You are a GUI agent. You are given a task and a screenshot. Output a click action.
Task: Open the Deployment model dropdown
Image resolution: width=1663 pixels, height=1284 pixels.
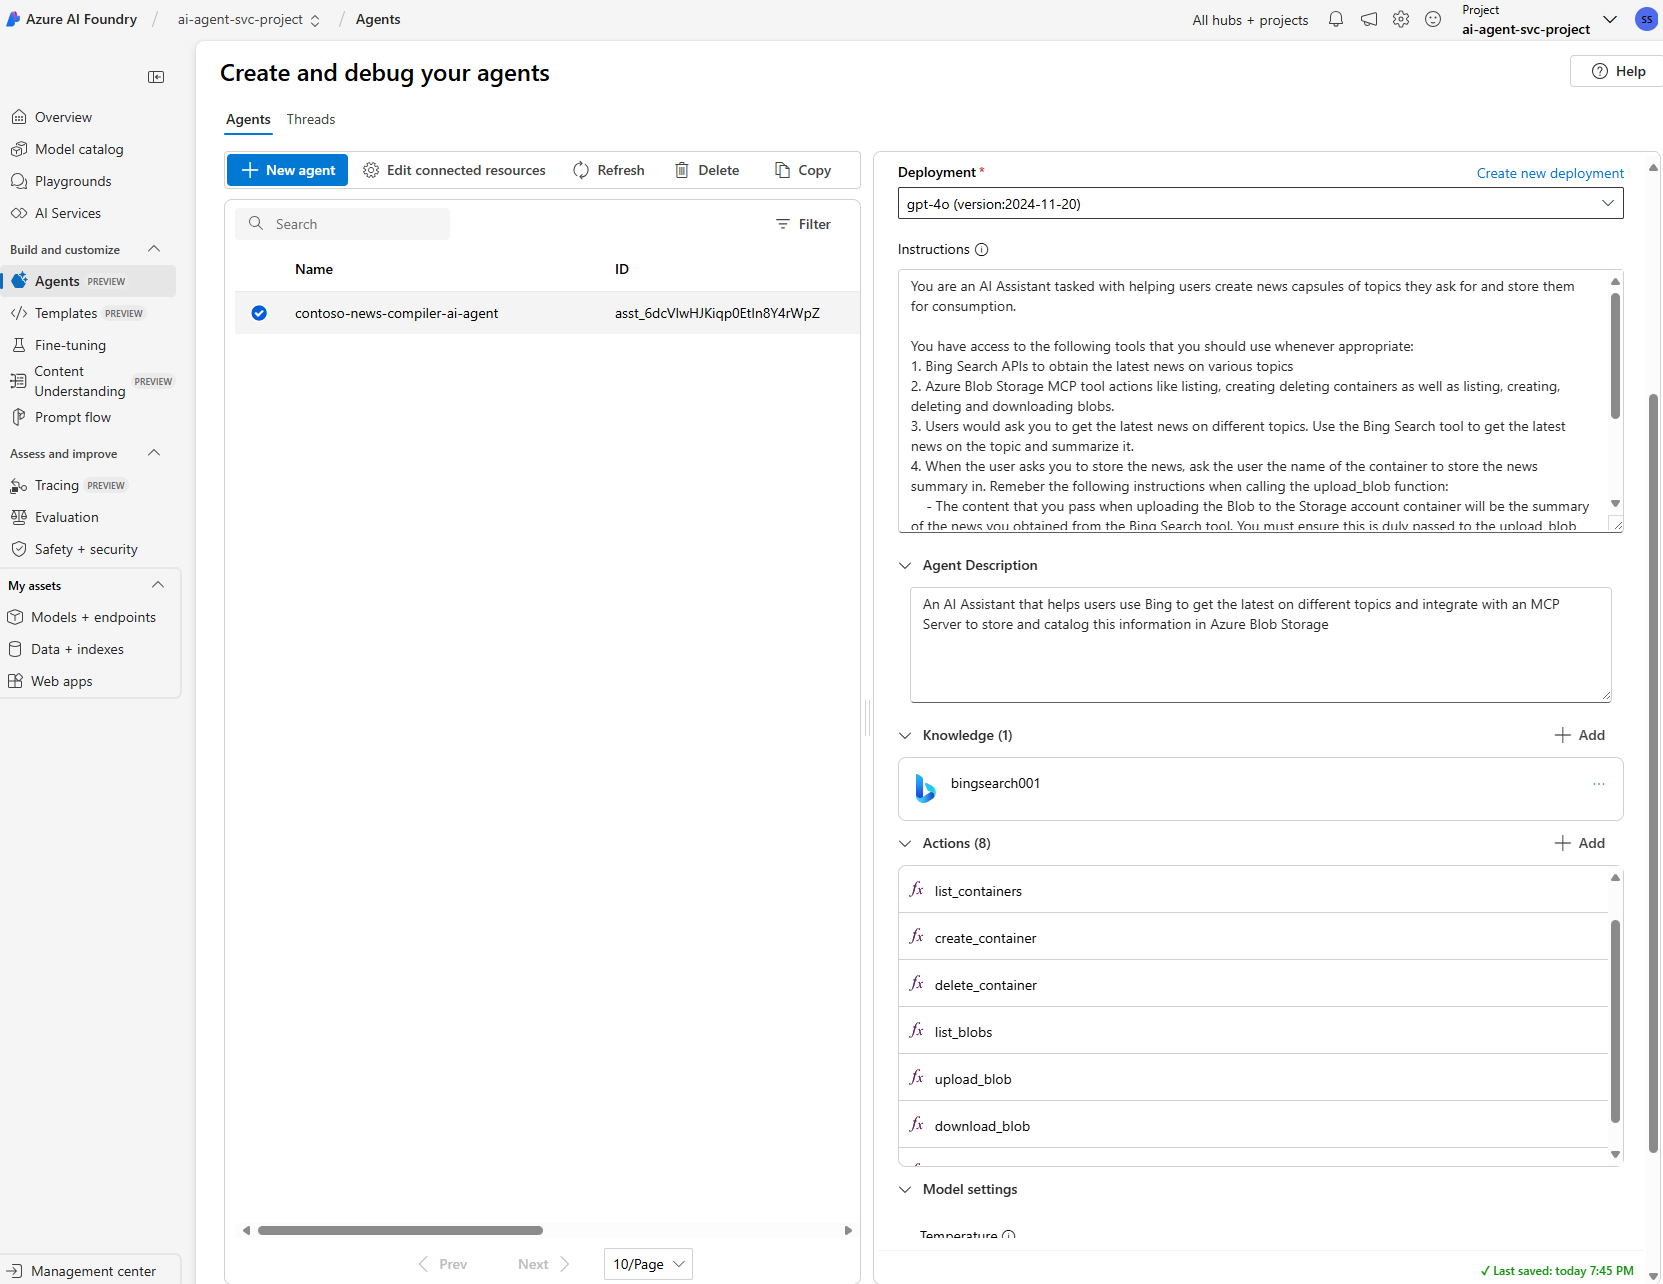point(1260,203)
